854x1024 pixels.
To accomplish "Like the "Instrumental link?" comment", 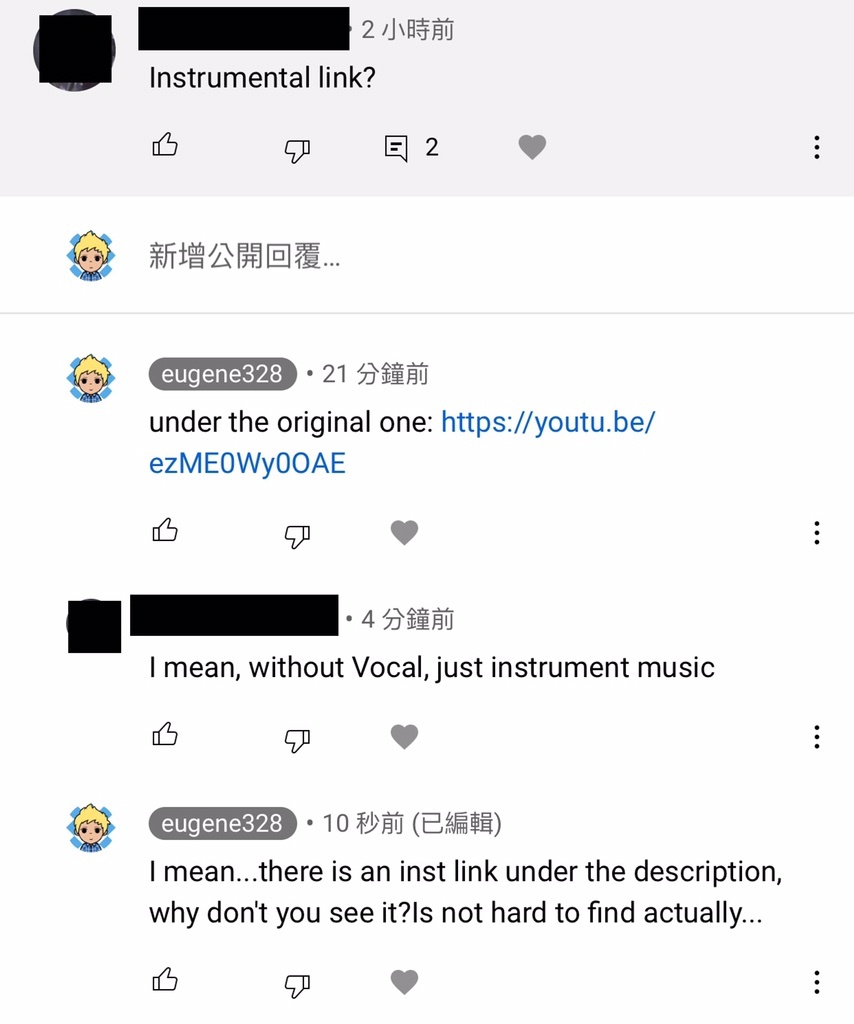I will [165, 144].
